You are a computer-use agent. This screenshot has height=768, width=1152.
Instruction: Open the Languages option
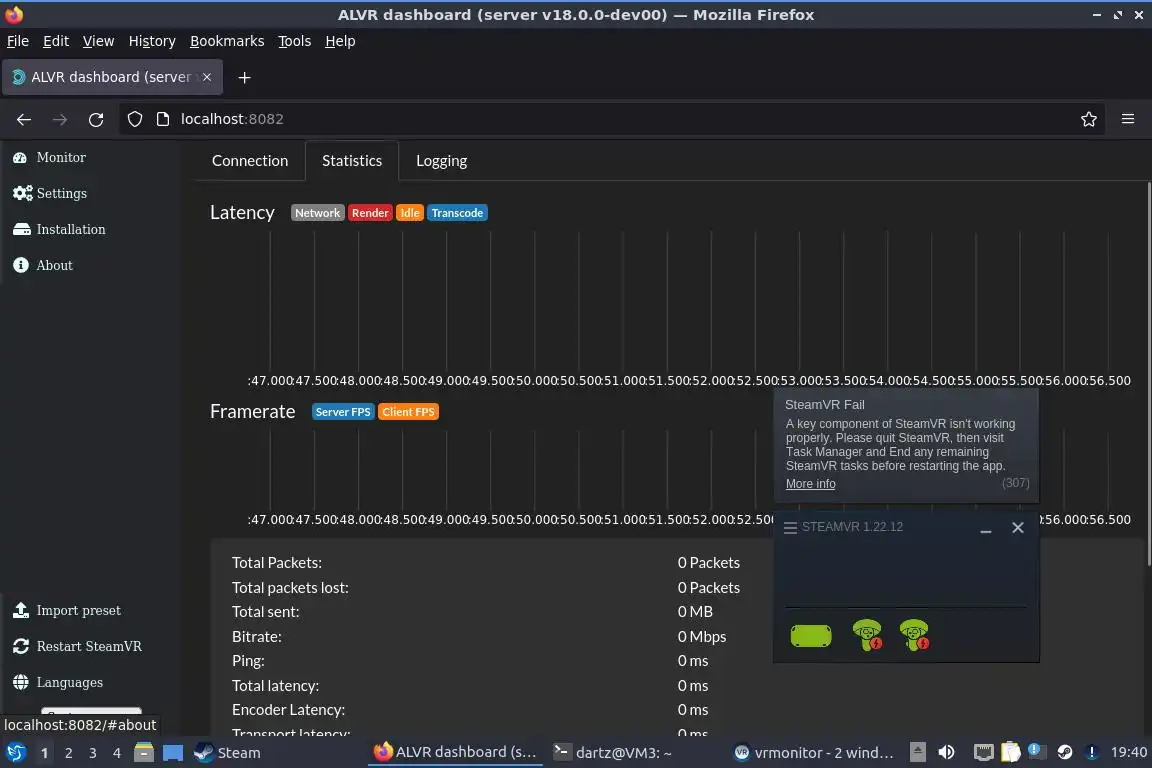click(58, 682)
